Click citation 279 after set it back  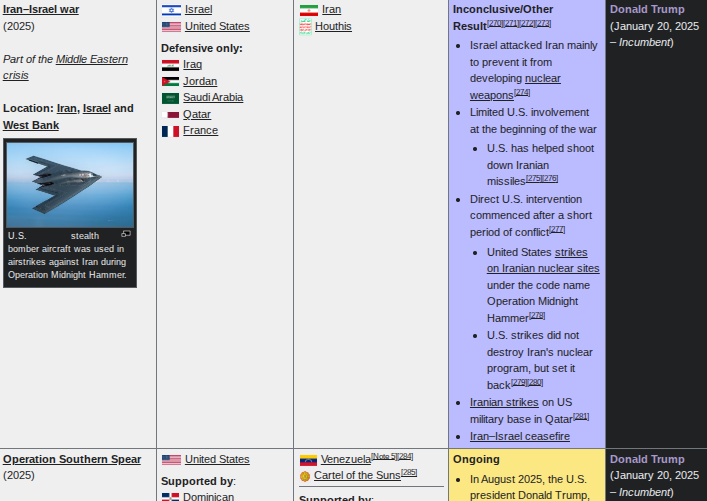519,382
